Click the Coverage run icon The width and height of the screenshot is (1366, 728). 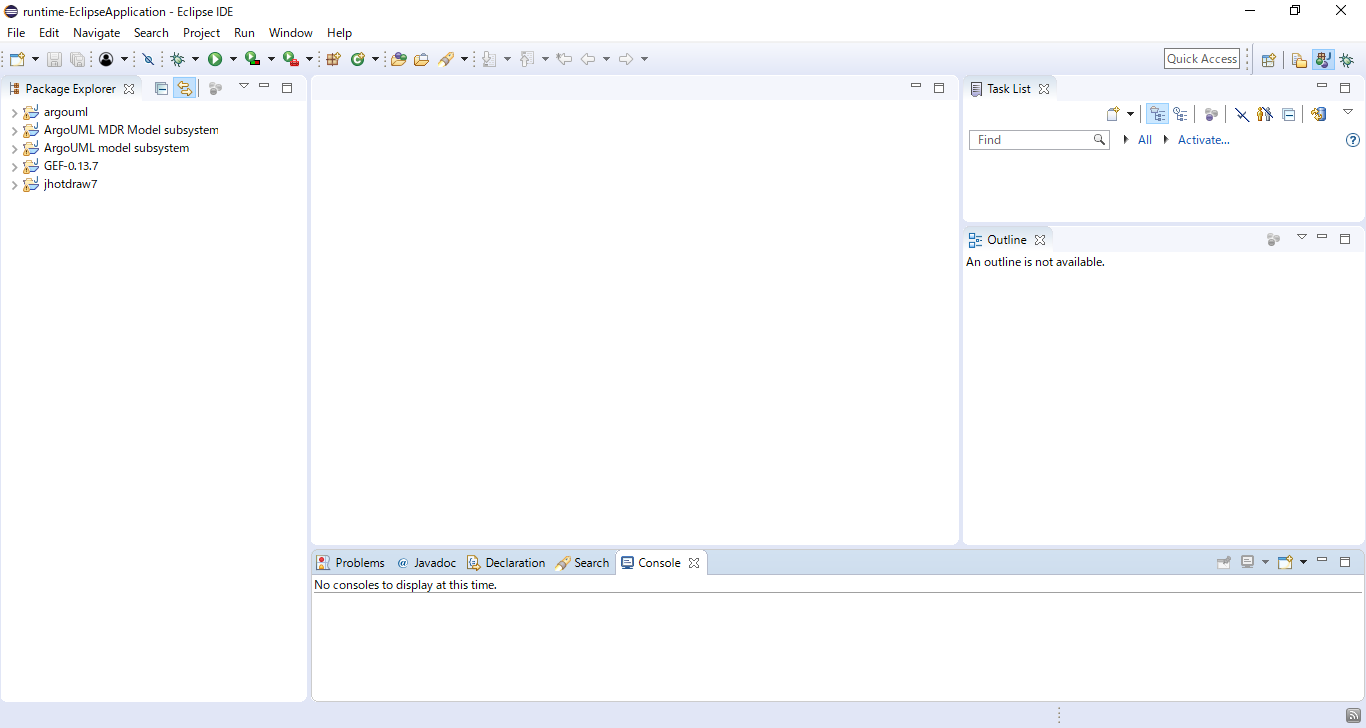[x=252, y=59]
